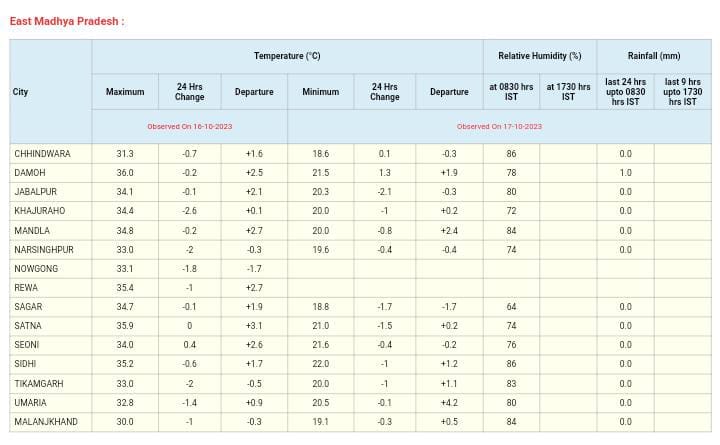Click the Maximum temperature column header

pos(125,92)
